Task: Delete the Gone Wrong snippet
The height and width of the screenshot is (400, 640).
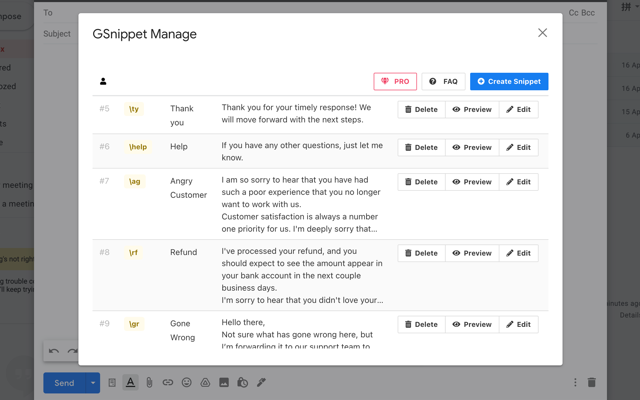Action: 421,324
